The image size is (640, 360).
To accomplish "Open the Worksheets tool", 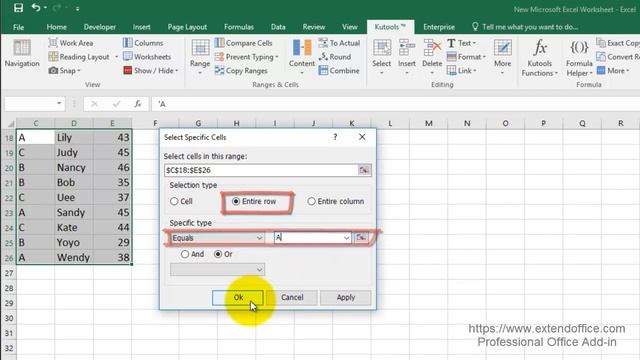I will click(x=147, y=57).
